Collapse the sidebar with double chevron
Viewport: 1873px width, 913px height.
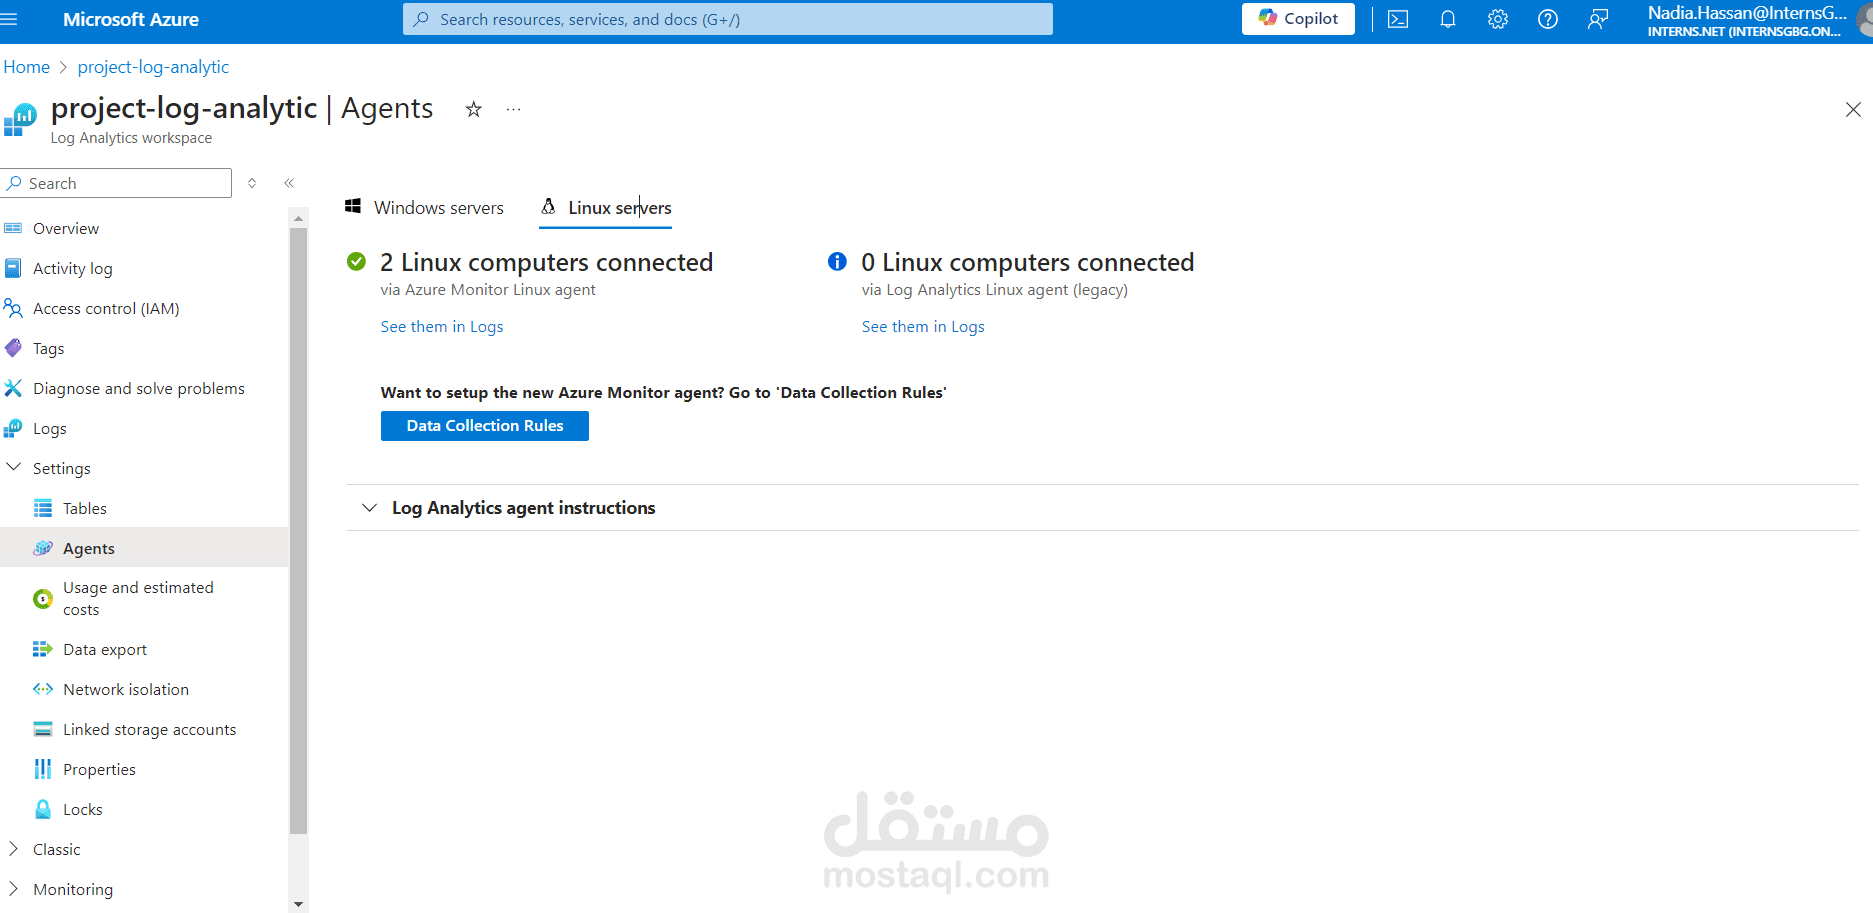(289, 183)
